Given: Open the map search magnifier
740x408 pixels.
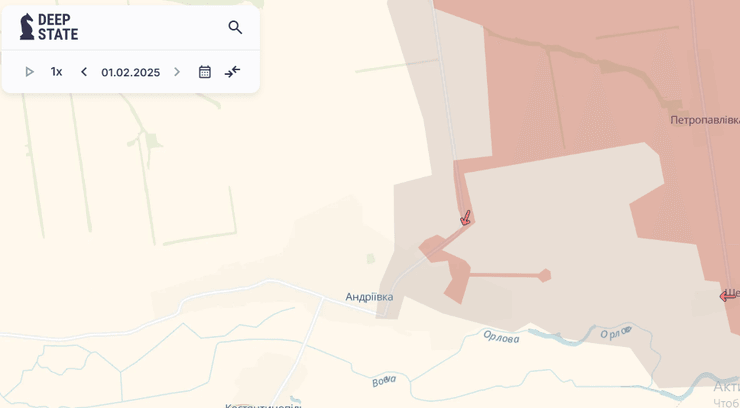Looking at the screenshot, I should click(x=235, y=27).
